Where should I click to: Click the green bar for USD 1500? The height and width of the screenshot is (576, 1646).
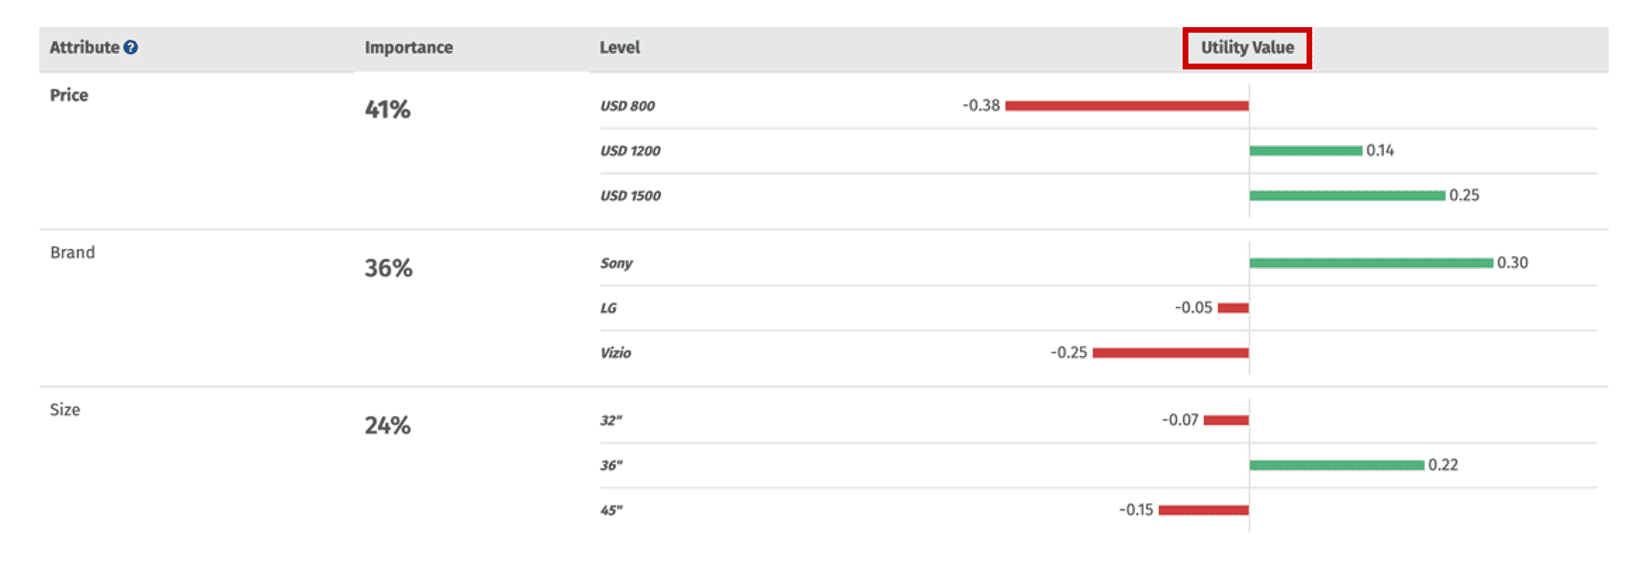coord(1346,196)
